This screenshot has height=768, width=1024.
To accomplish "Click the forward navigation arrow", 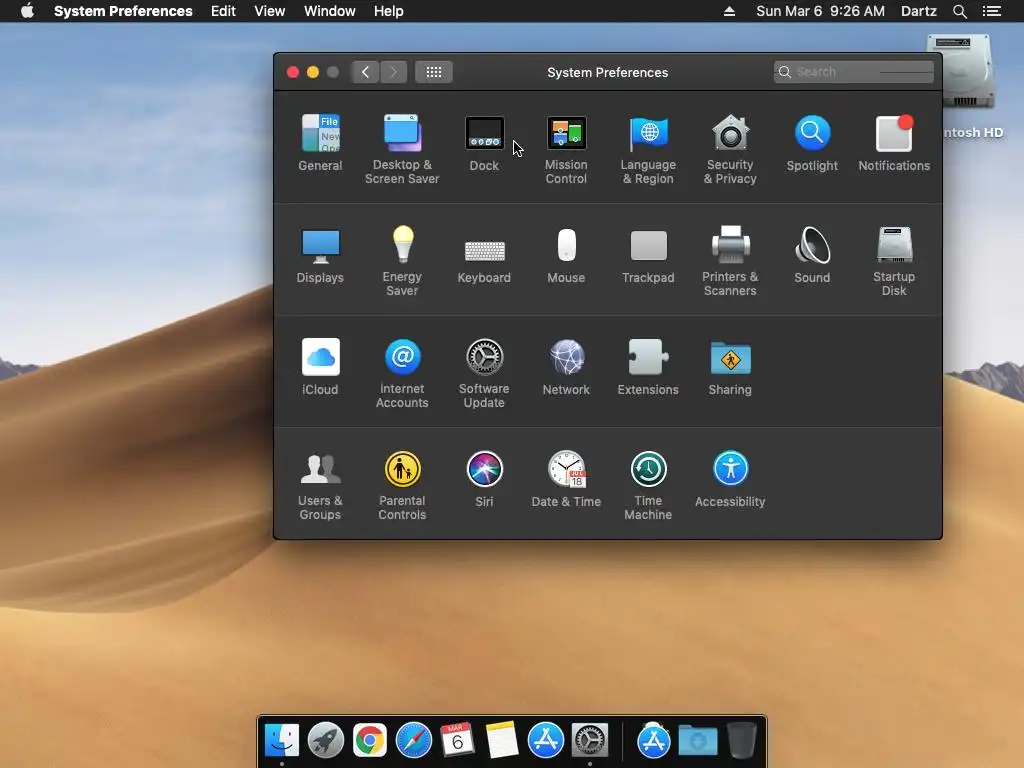I will click(393, 72).
